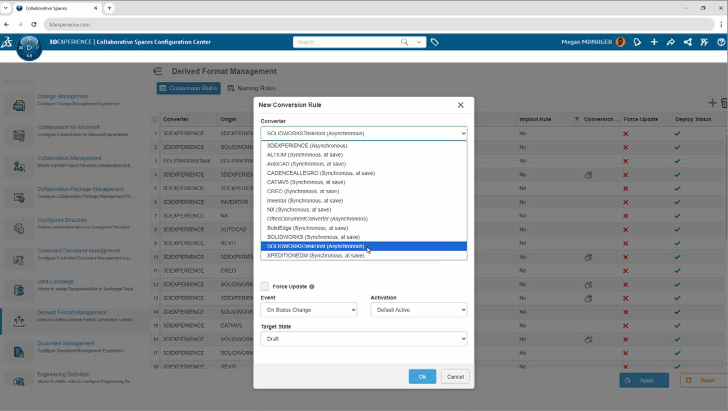
Task: Open the Implicit Rule column filter icon
Action: tap(577, 119)
